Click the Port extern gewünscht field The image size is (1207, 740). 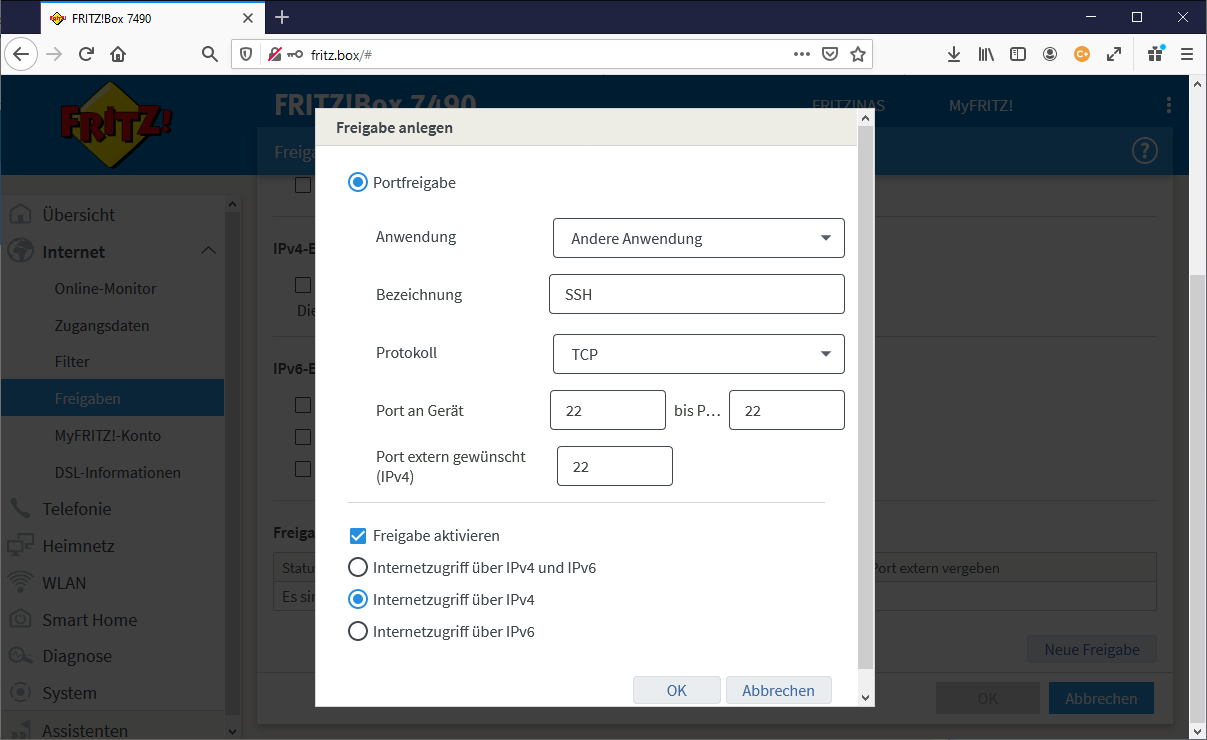[615, 466]
